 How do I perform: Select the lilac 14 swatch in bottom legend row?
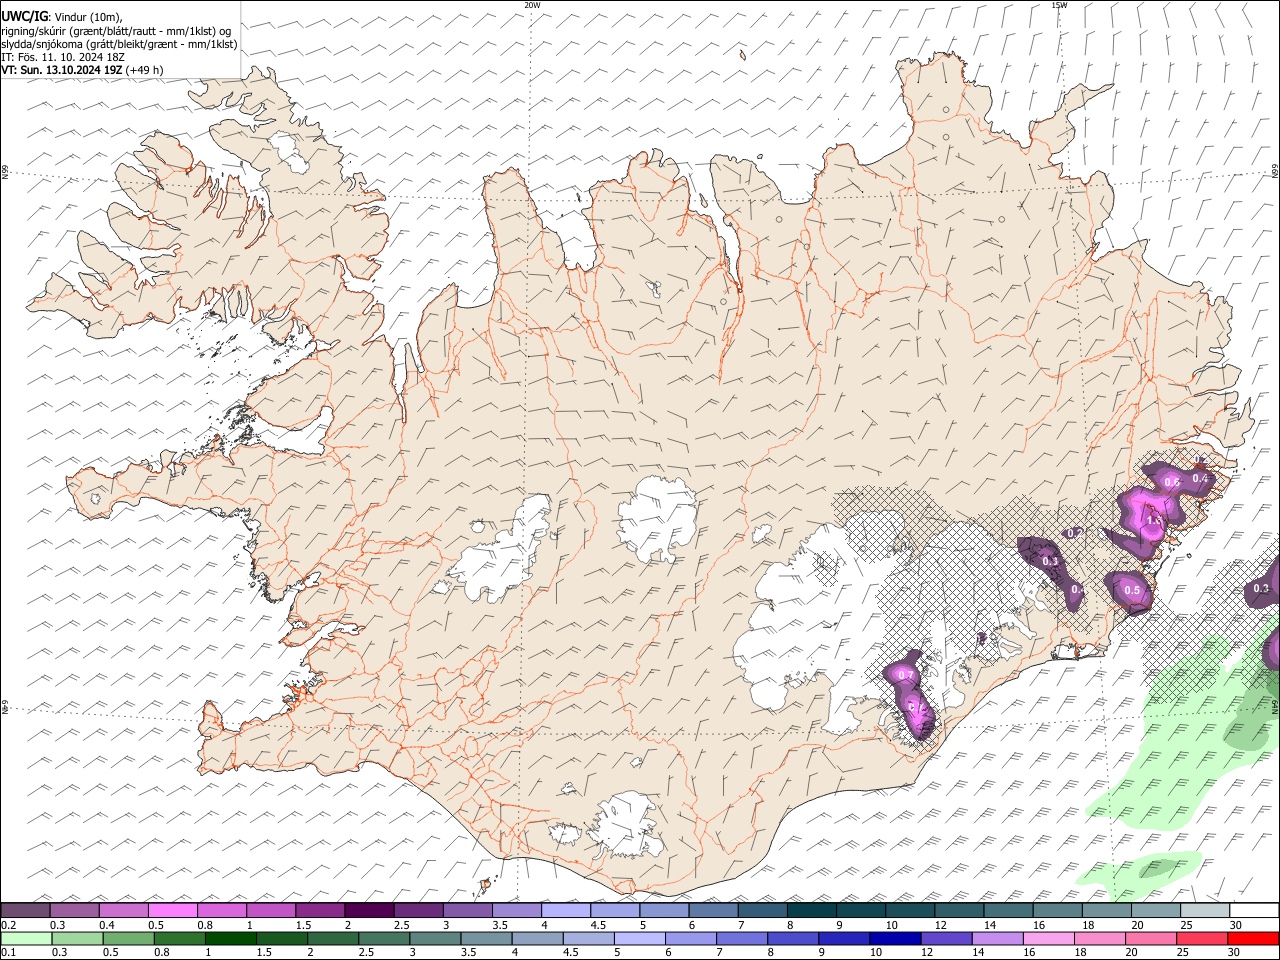(997, 939)
